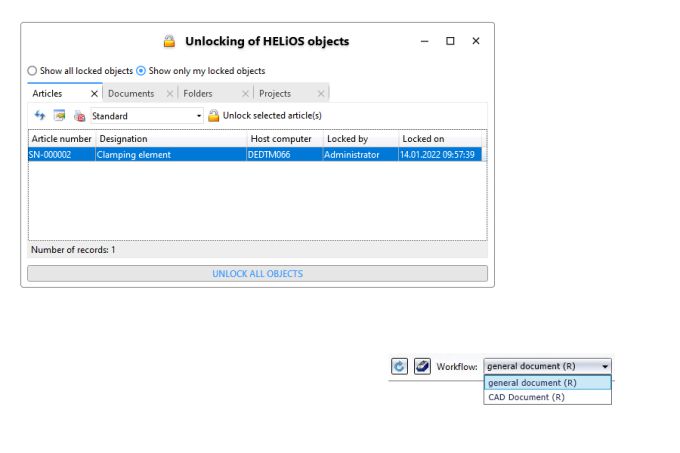Click the red delete configuration icon
The height and width of the screenshot is (453, 680).
79,116
